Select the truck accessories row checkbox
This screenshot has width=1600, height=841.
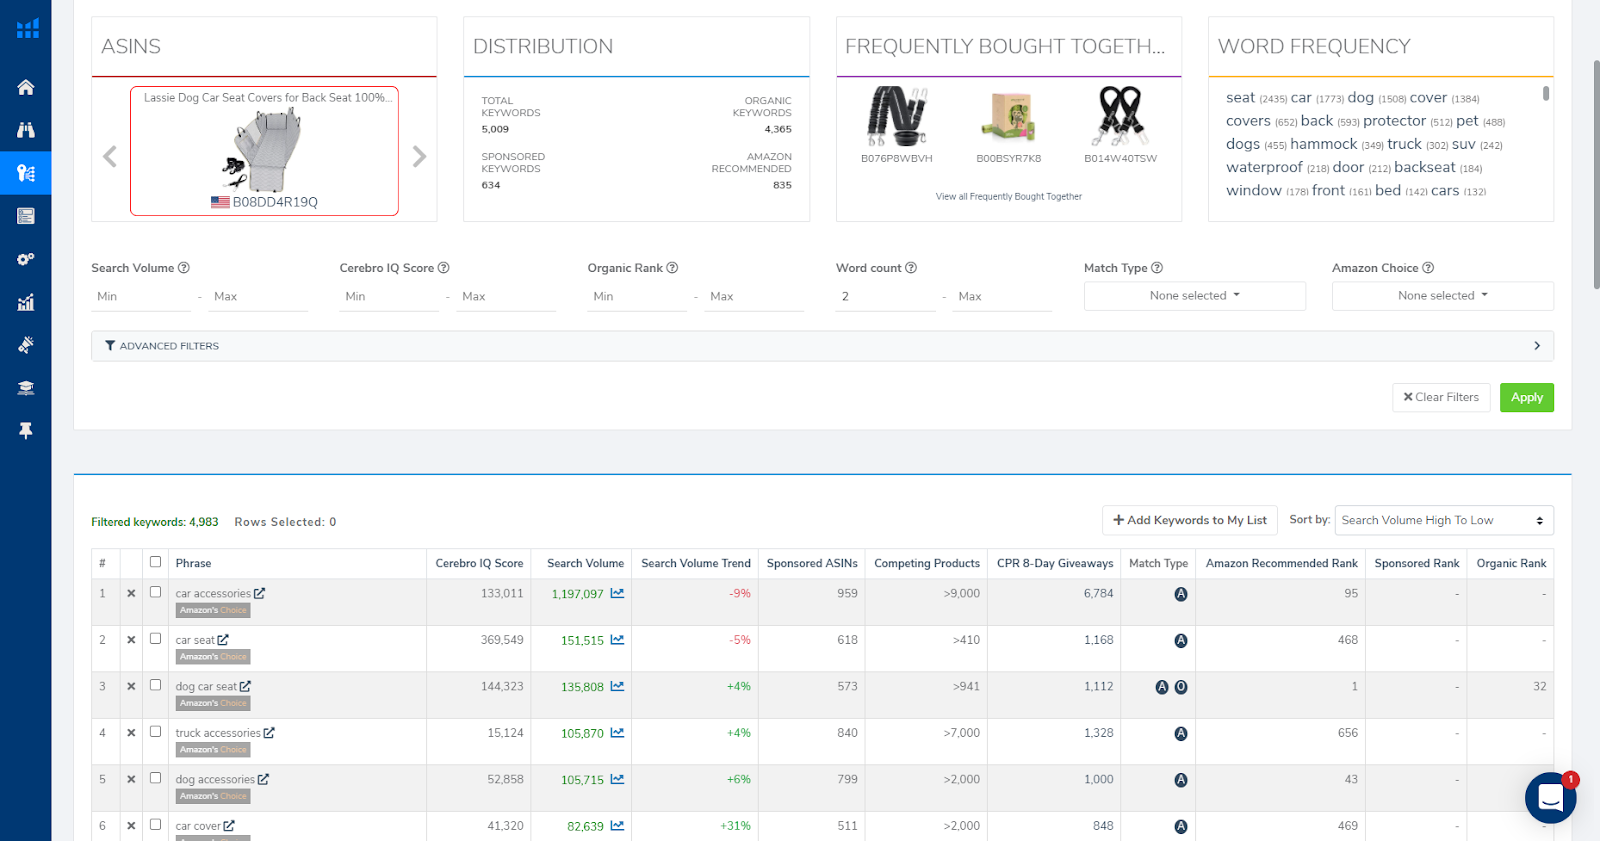[x=155, y=732]
